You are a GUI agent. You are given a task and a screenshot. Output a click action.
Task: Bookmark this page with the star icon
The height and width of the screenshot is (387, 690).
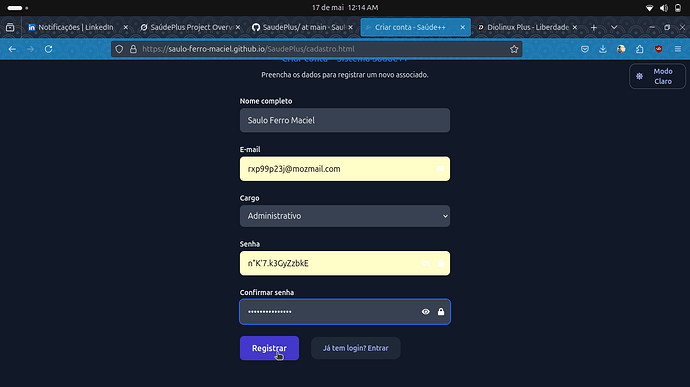(514, 49)
